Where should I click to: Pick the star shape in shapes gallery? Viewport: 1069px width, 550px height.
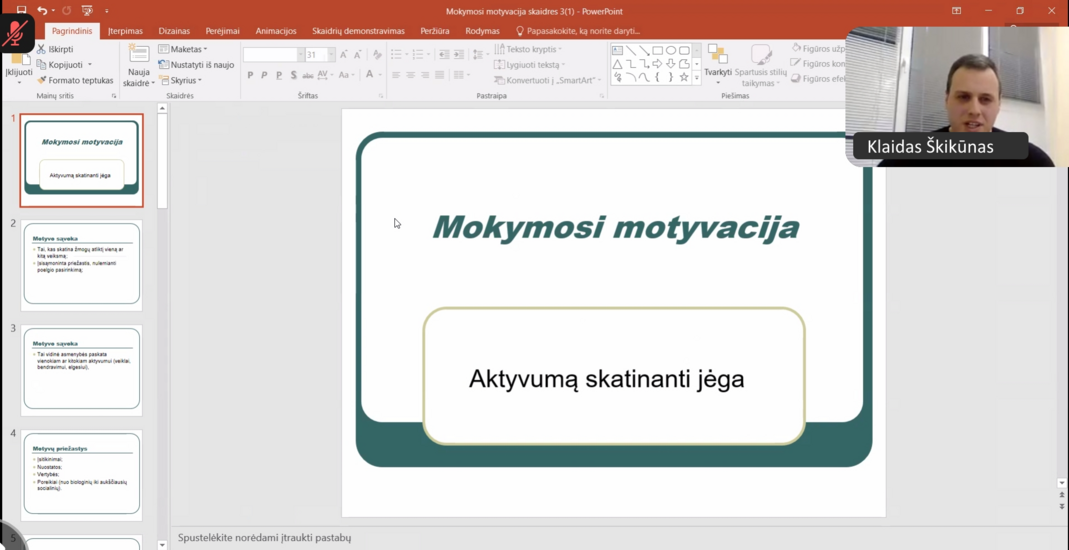click(684, 77)
